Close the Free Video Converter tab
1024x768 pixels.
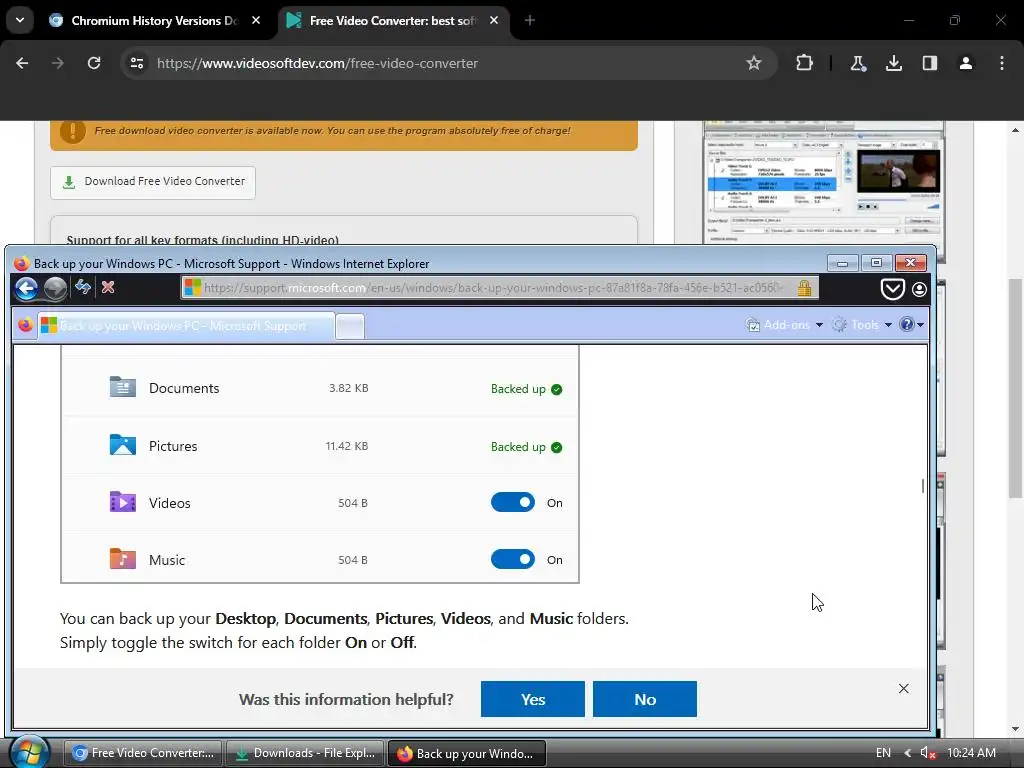click(x=494, y=20)
